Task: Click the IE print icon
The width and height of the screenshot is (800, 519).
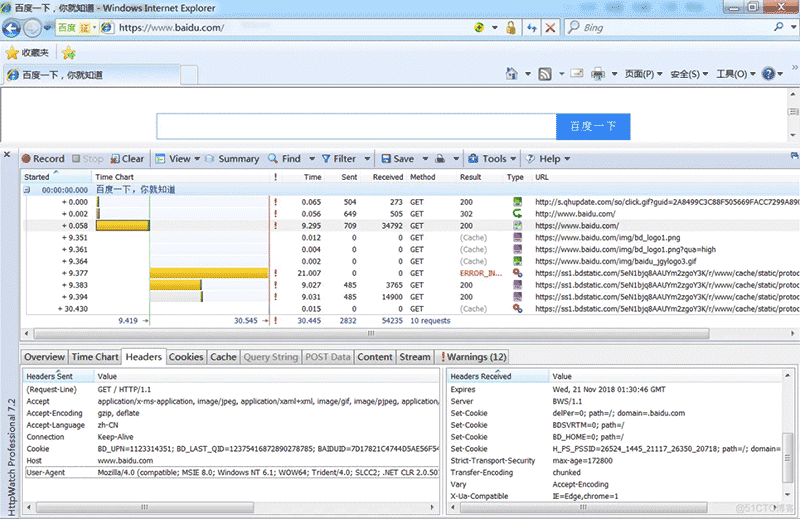Action: [x=597, y=74]
